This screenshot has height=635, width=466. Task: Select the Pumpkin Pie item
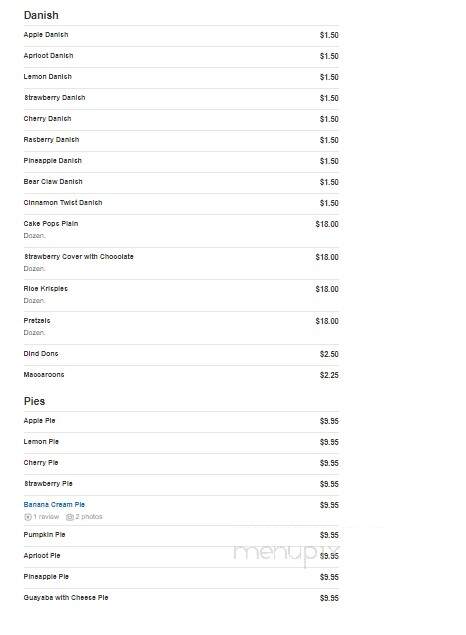click(x=44, y=535)
